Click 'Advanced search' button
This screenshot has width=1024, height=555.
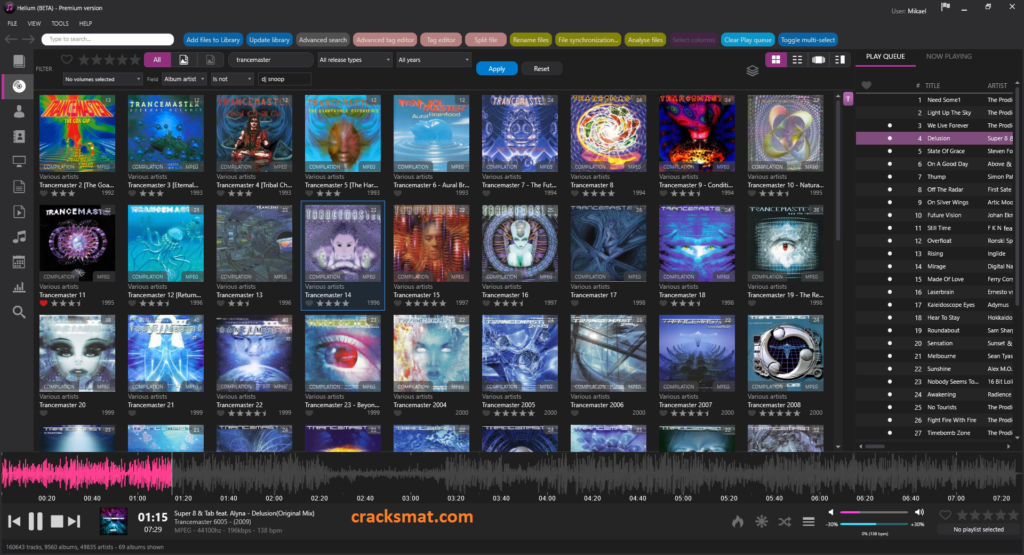click(323, 40)
